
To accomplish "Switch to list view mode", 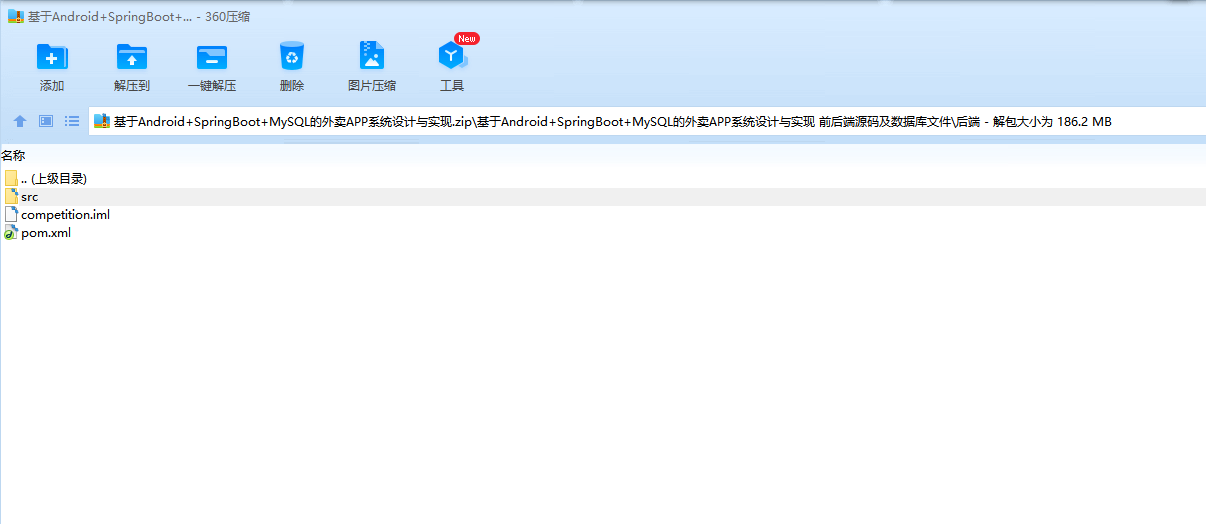I will pos(72,121).
